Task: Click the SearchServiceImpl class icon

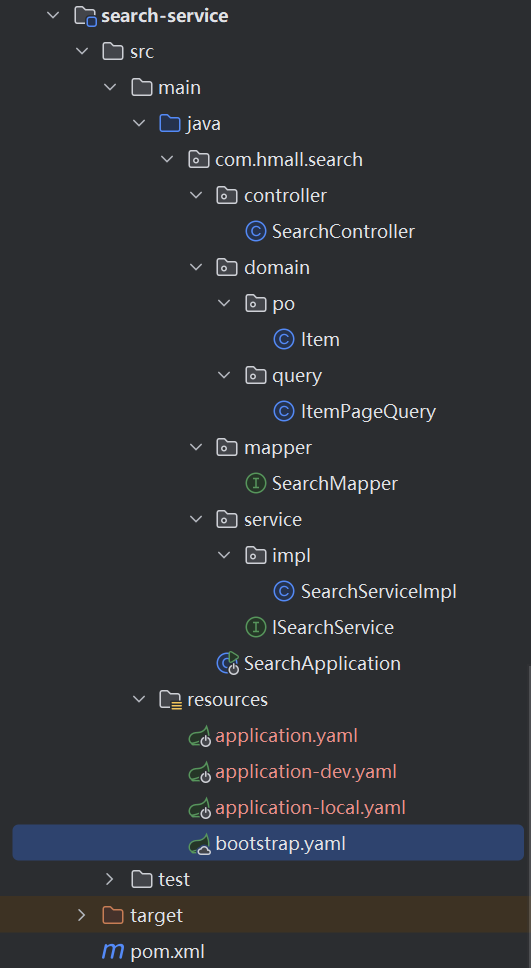Action: 283,591
